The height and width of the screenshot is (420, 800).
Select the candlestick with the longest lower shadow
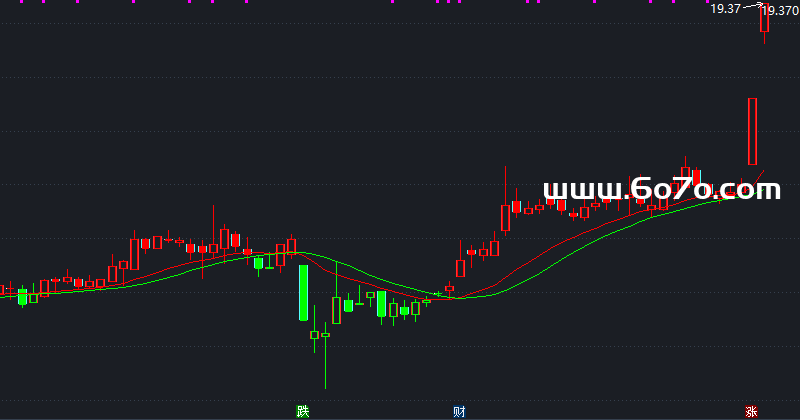pyautogui.click(x=326, y=355)
